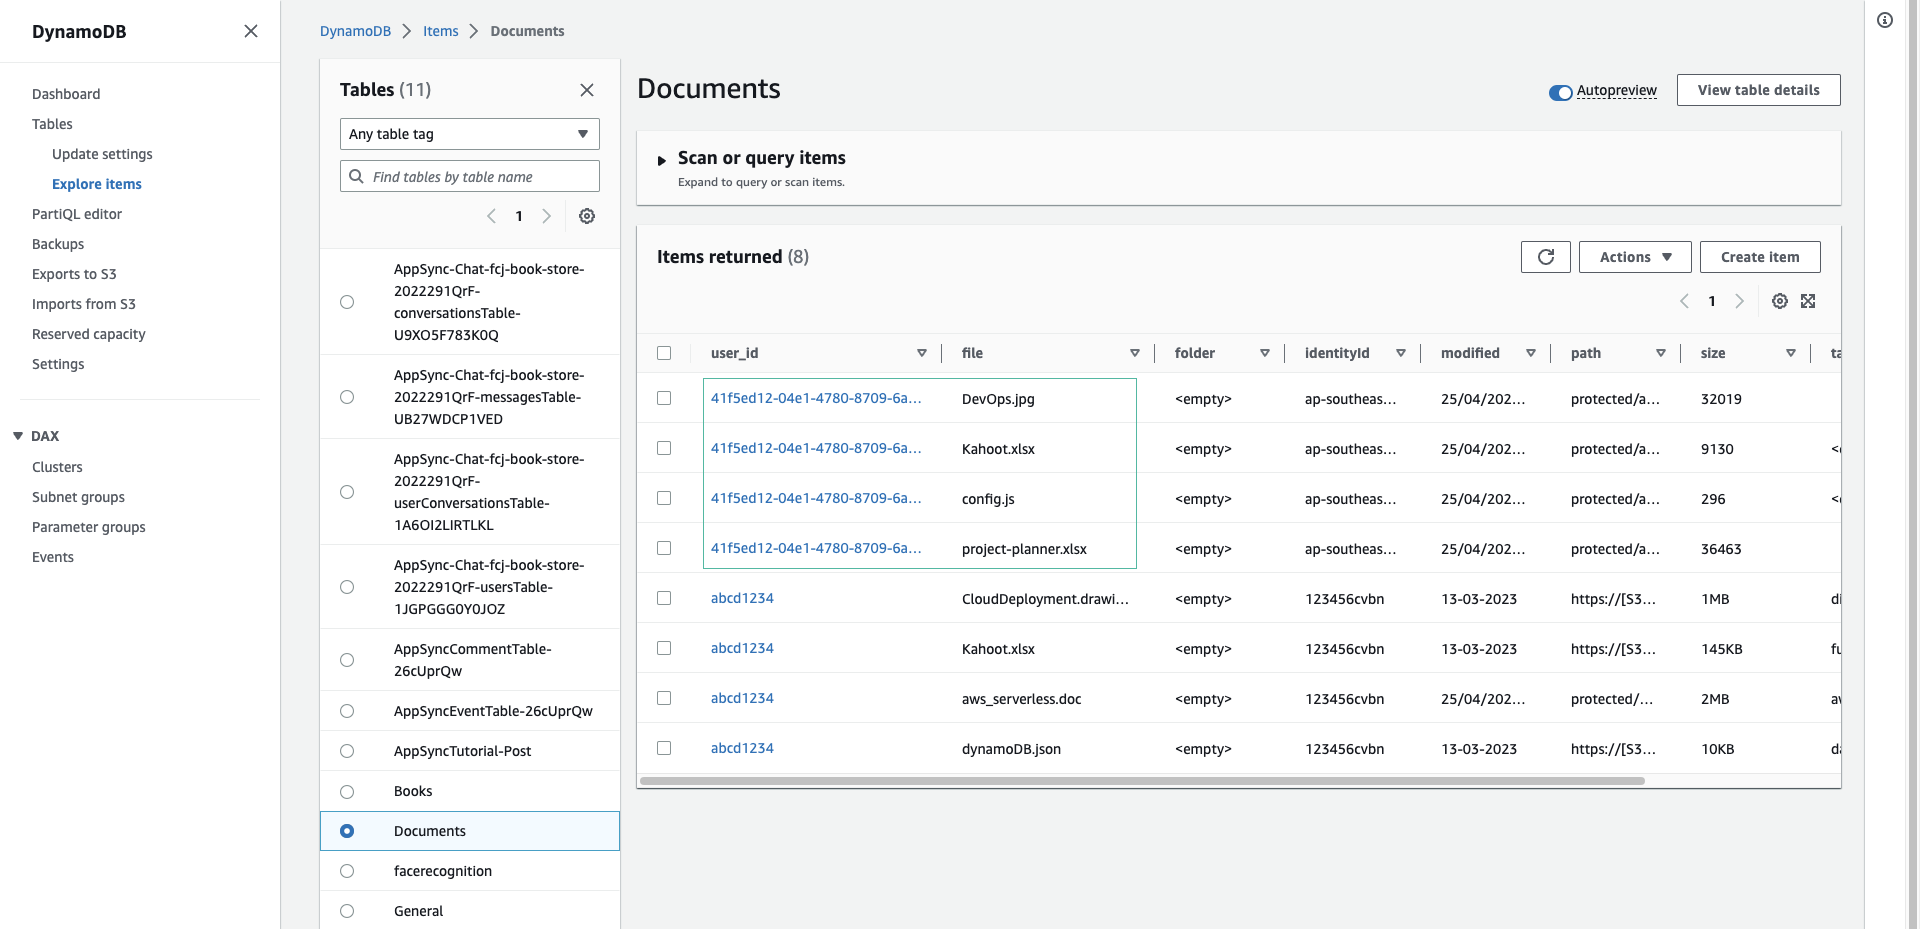Open Events in DAX sidebar
Screen dimensions: 1920x929
pos(53,557)
